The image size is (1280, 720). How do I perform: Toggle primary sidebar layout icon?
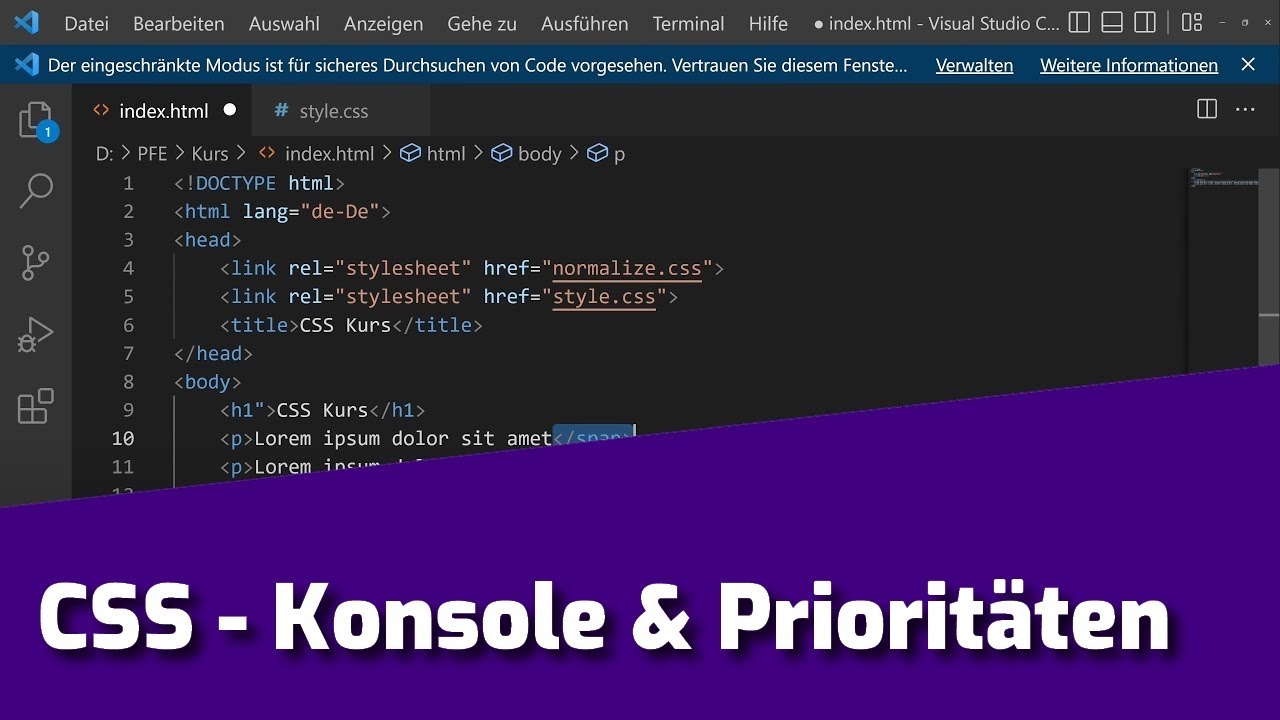(x=1079, y=22)
